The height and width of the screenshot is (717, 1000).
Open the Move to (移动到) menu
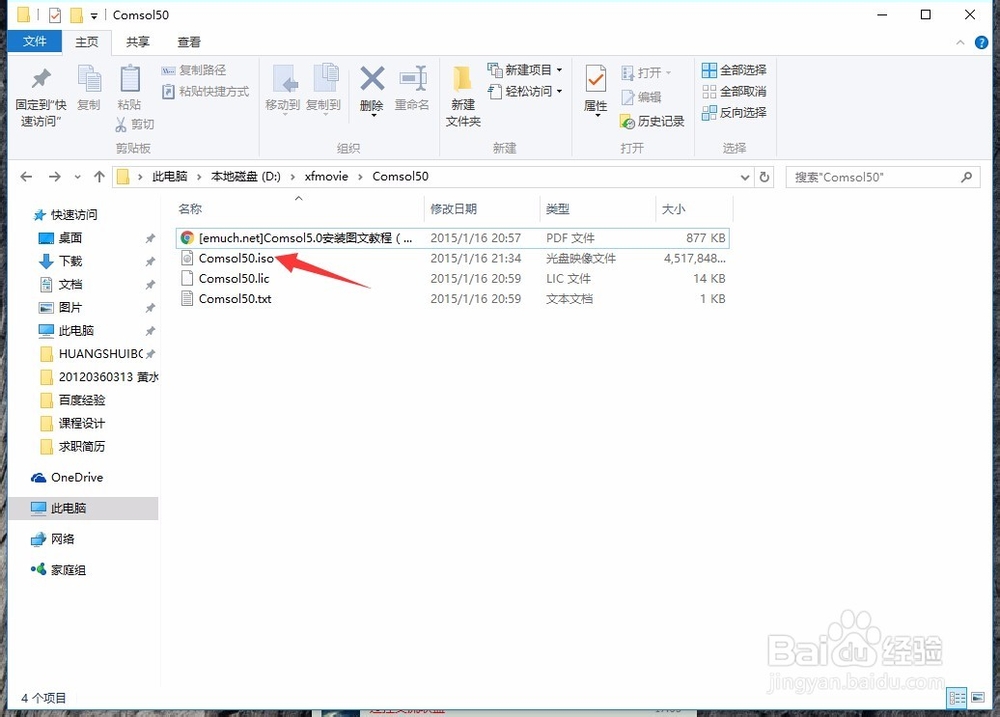pyautogui.click(x=283, y=89)
